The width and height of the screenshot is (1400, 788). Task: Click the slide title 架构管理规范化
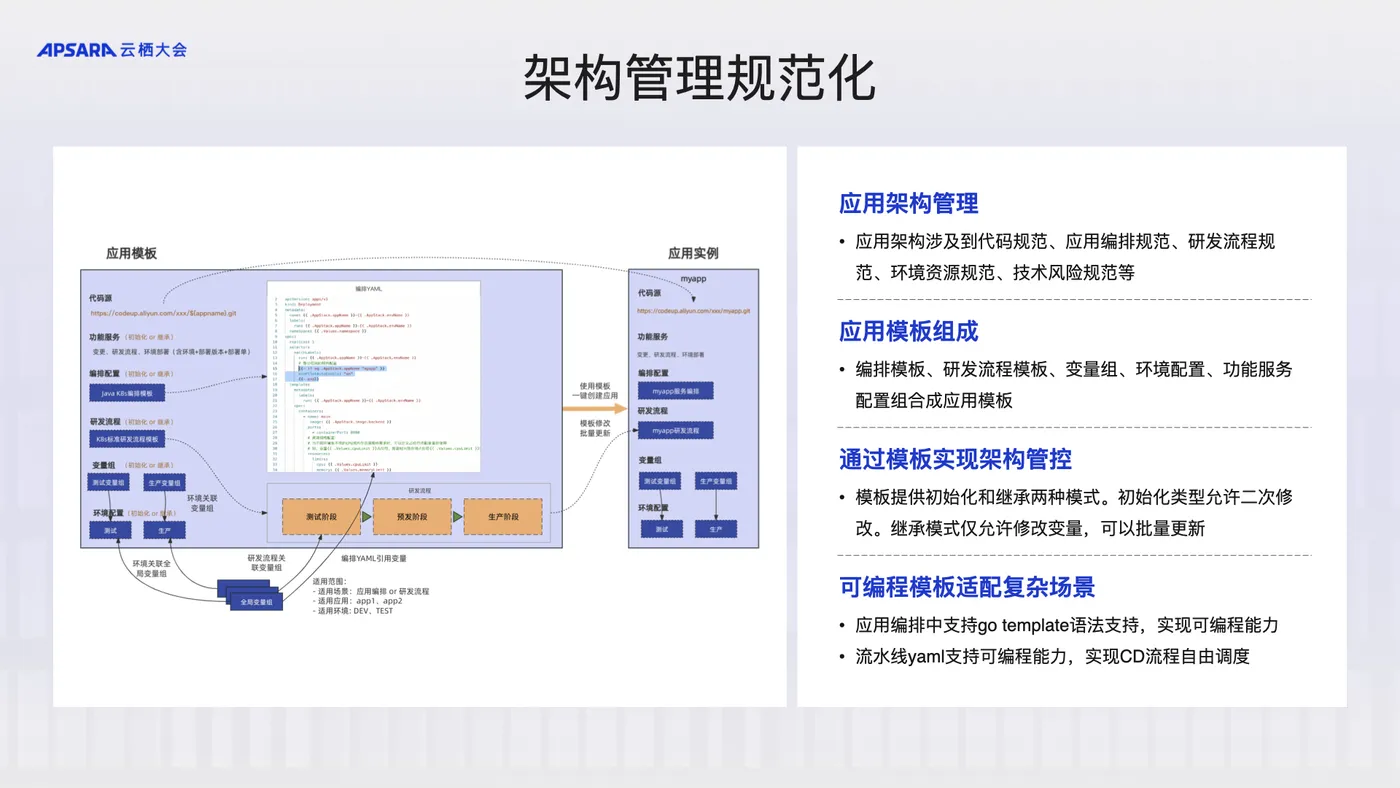(699, 78)
